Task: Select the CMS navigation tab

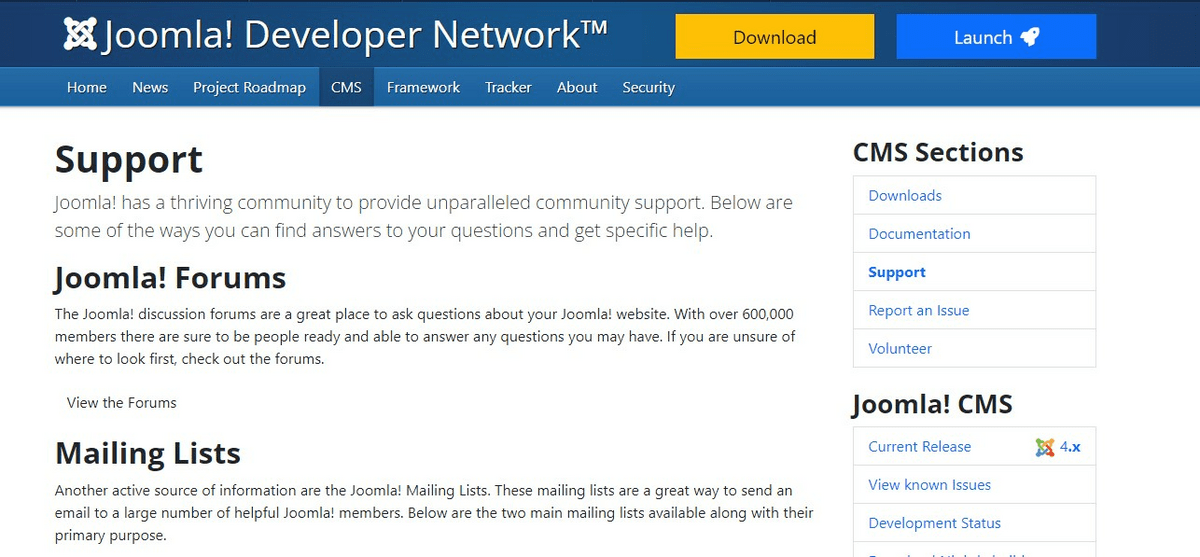Action: (346, 87)
